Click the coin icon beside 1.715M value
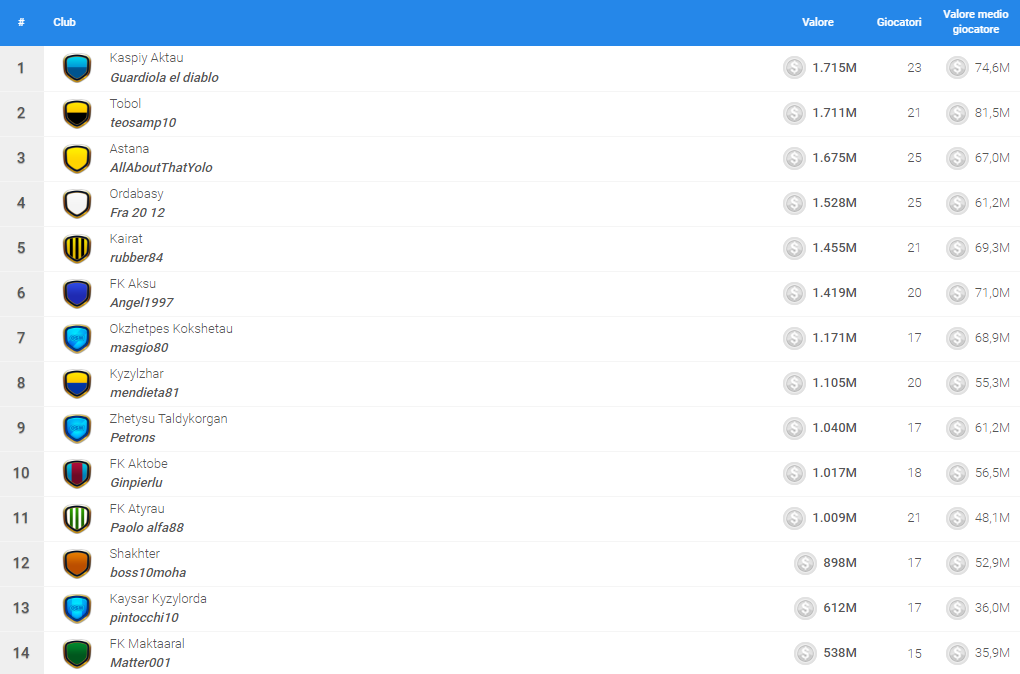Image resolution: width=1020 pixels, height=674 pixels. pyautogui.click(x=794, y=68)
